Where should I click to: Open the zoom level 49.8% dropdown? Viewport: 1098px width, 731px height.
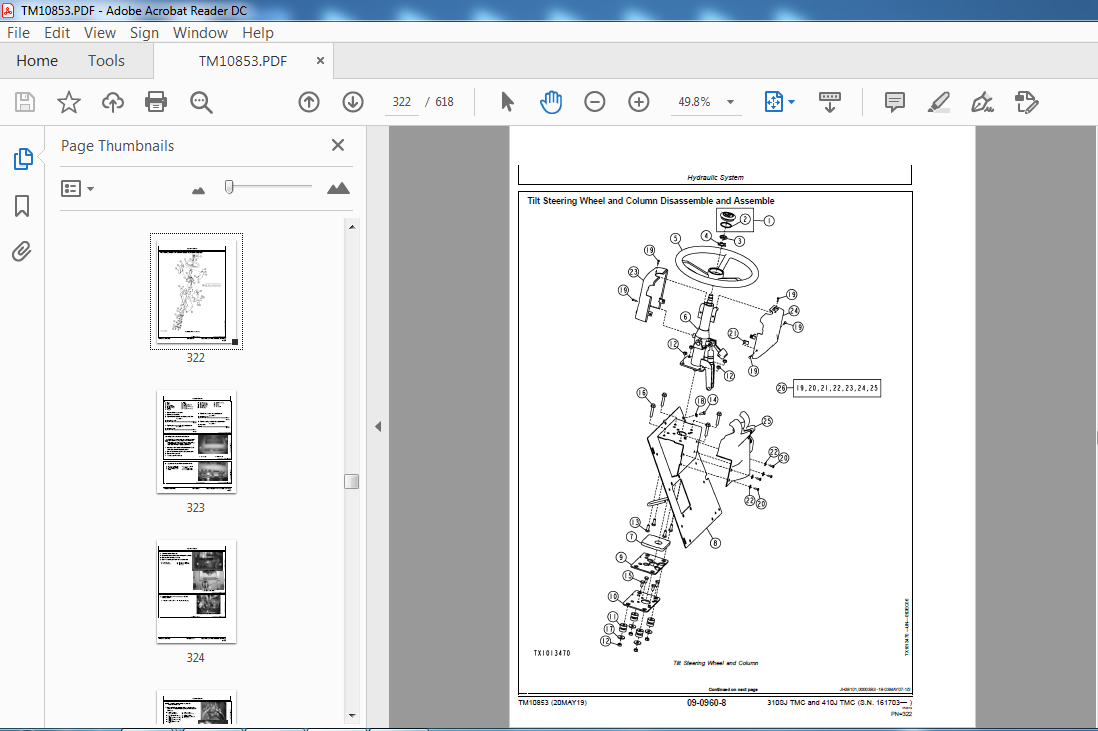coord(730,102)
